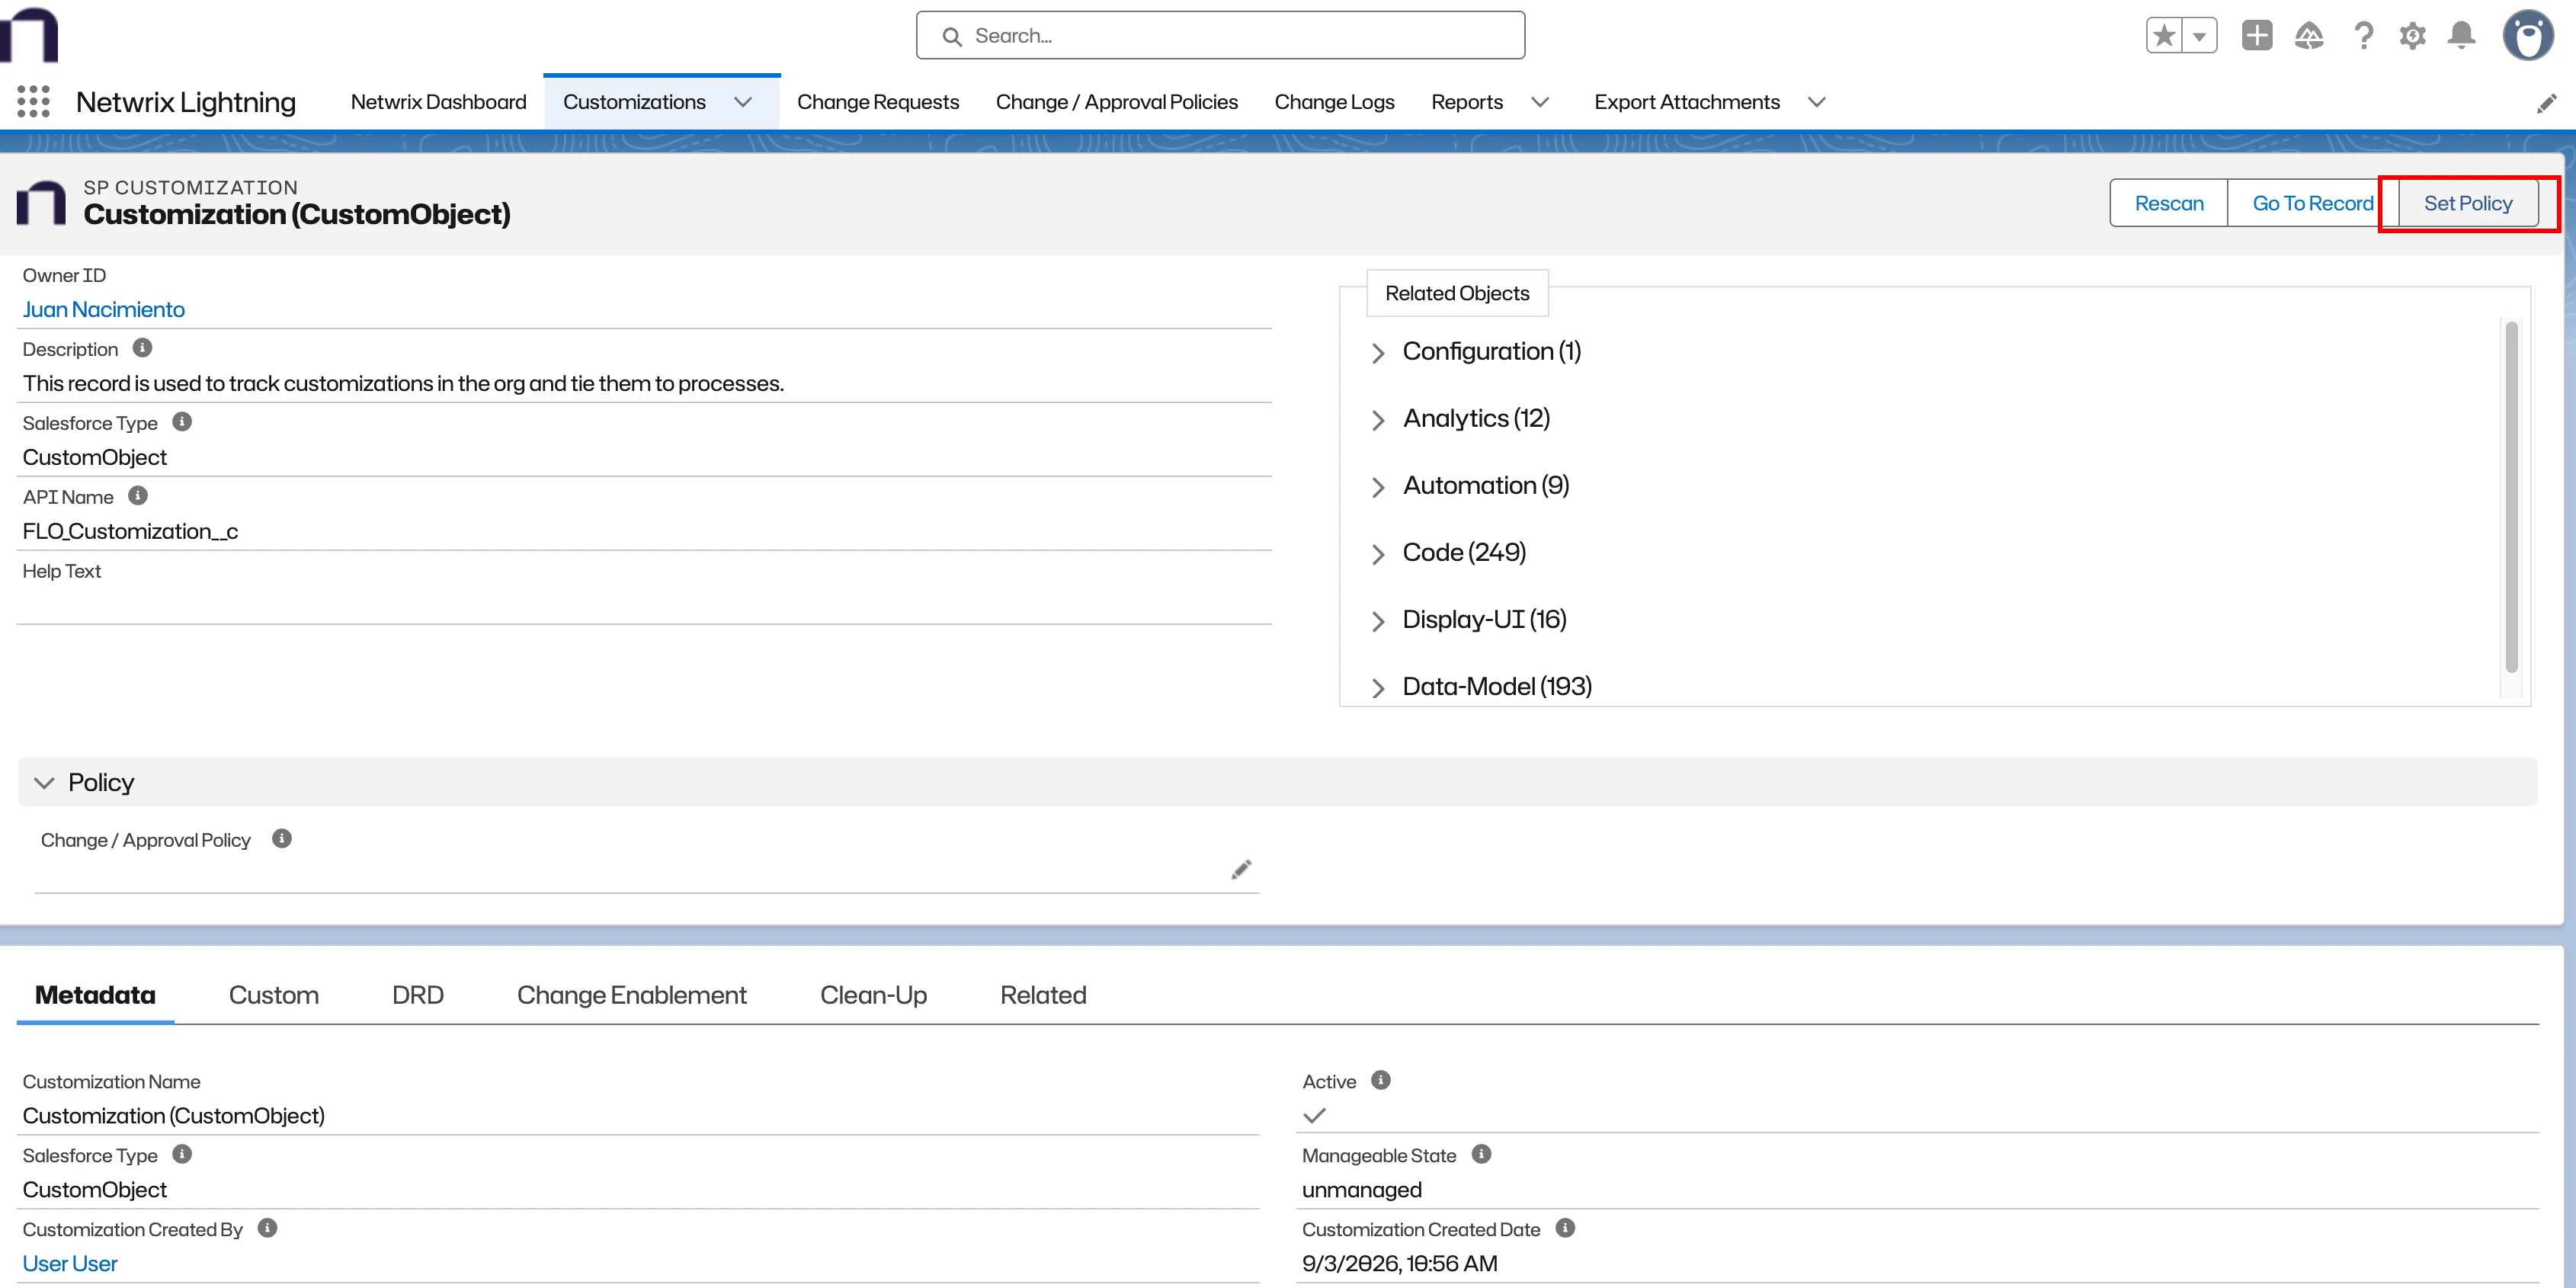Screen dimensions: 2576x1288
Task: Click the 9/3/2026, 10:56 AM date value
Action: pos(1400,1264)
